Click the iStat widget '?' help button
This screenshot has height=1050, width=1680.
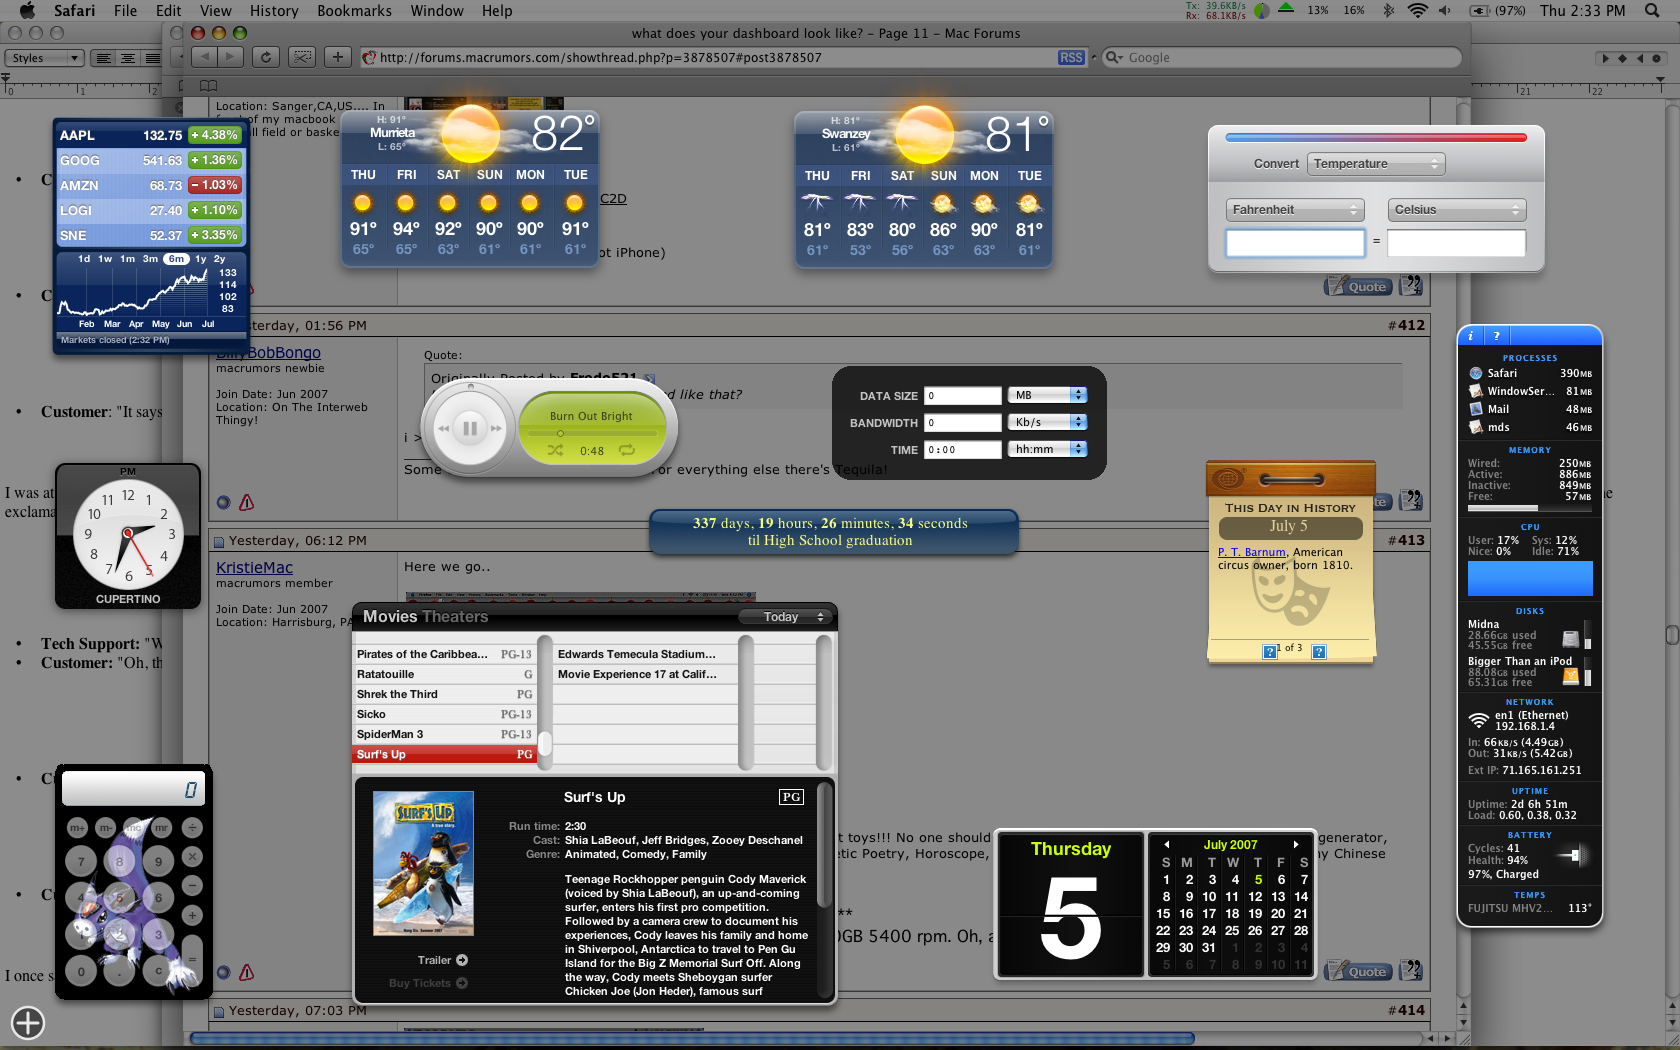(x=1496, y=336)
